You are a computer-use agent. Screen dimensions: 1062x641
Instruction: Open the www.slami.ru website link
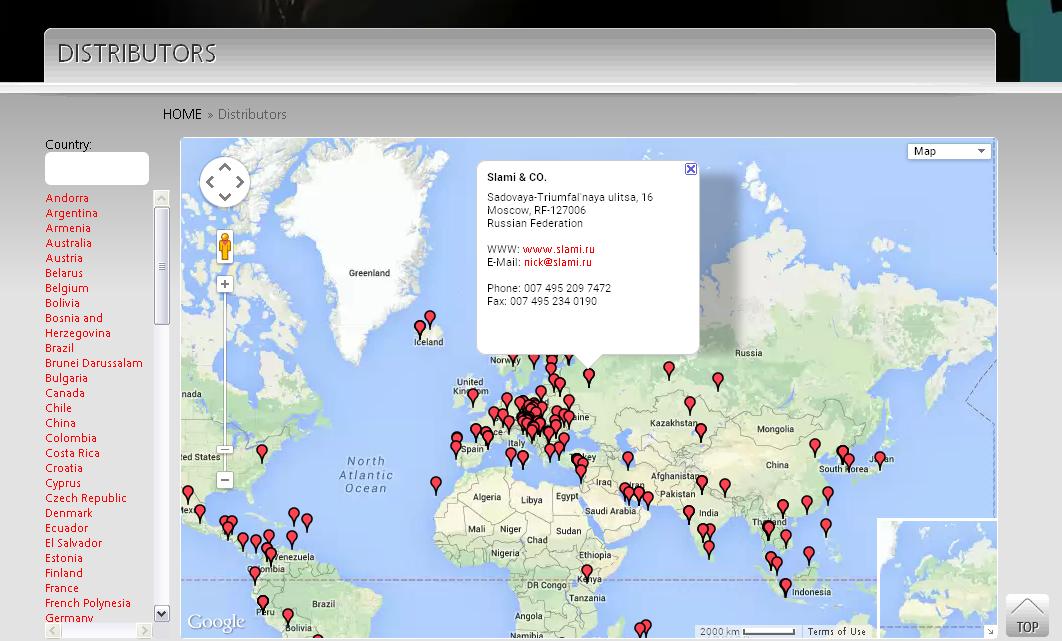(x=558, y=250)
